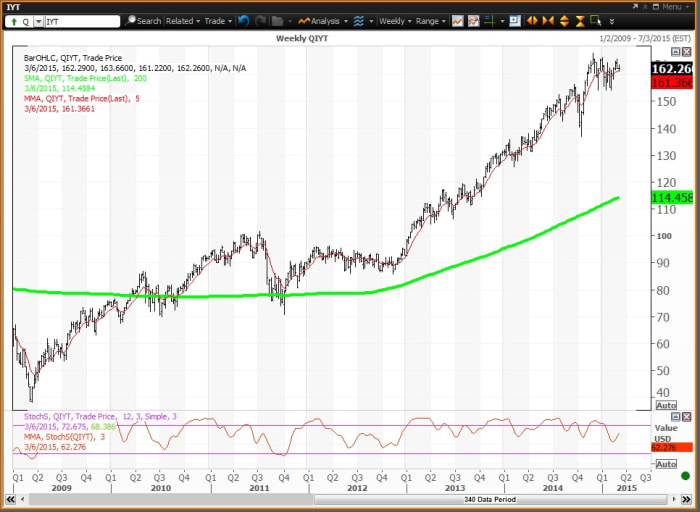
Task: Expand the Weekly interval dropdown
Action: [394, 20]
